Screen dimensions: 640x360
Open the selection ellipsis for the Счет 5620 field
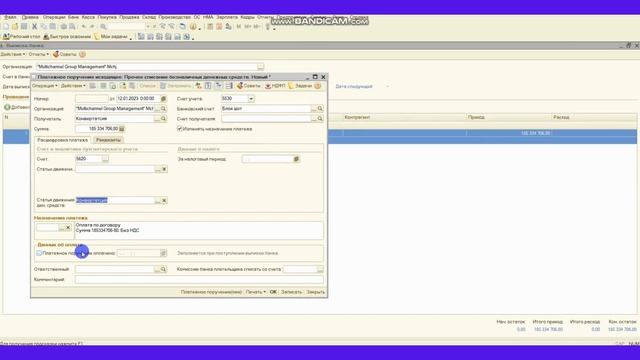[x=105, y=159]
